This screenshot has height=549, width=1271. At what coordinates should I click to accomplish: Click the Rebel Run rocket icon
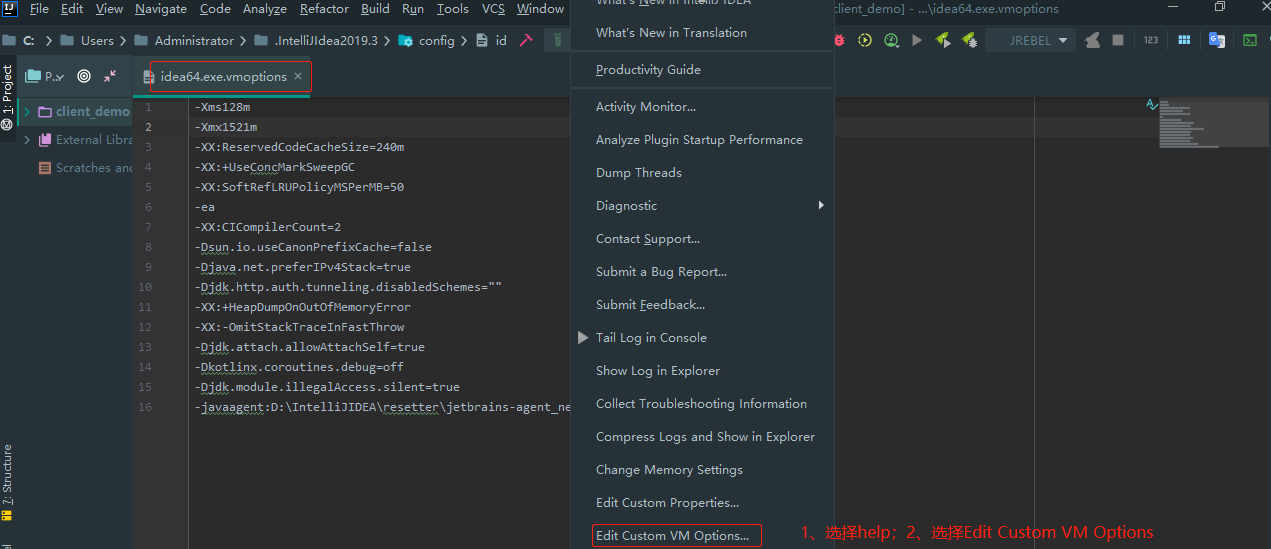(x=943, y=41)
